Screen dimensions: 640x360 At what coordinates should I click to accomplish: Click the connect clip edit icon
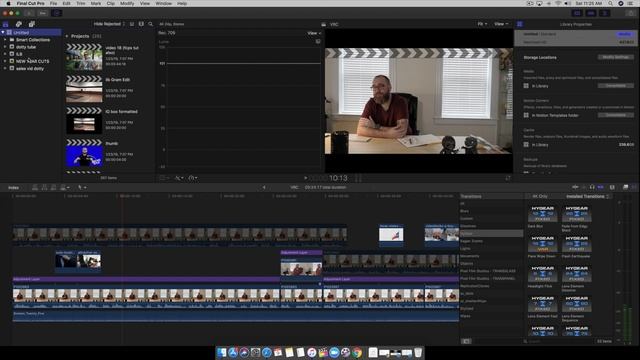35,187
